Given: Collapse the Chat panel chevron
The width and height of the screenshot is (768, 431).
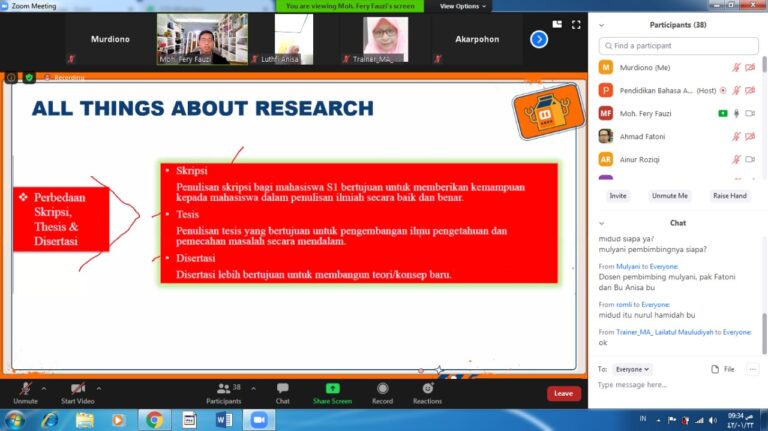Looking at the screenshot, I should pos(601,223).
